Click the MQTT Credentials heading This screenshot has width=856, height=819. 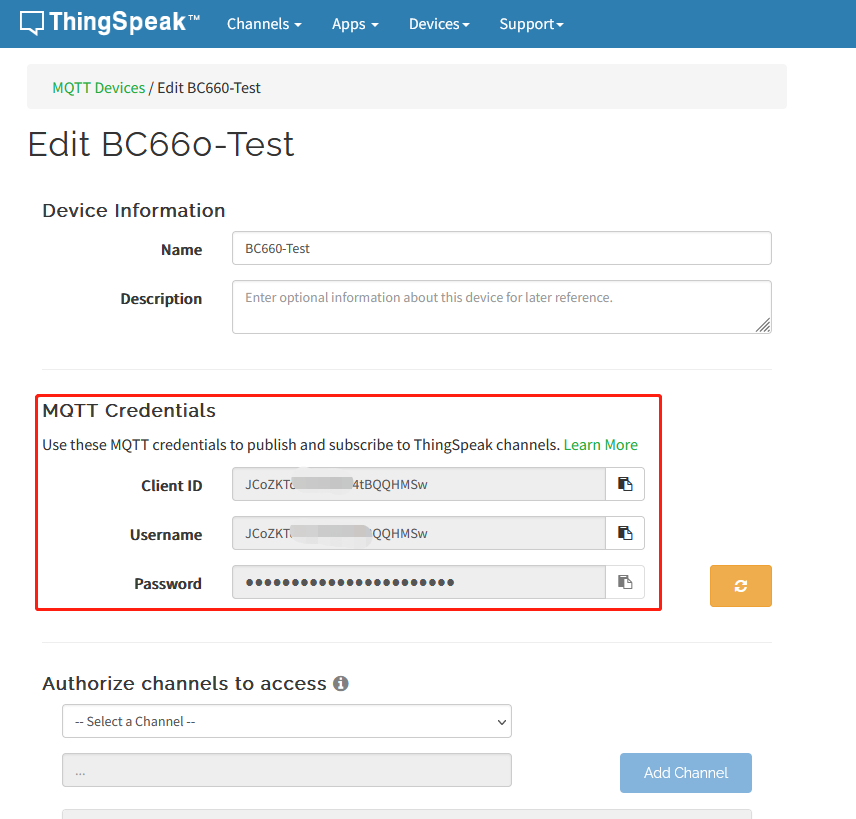coord(129,411)
